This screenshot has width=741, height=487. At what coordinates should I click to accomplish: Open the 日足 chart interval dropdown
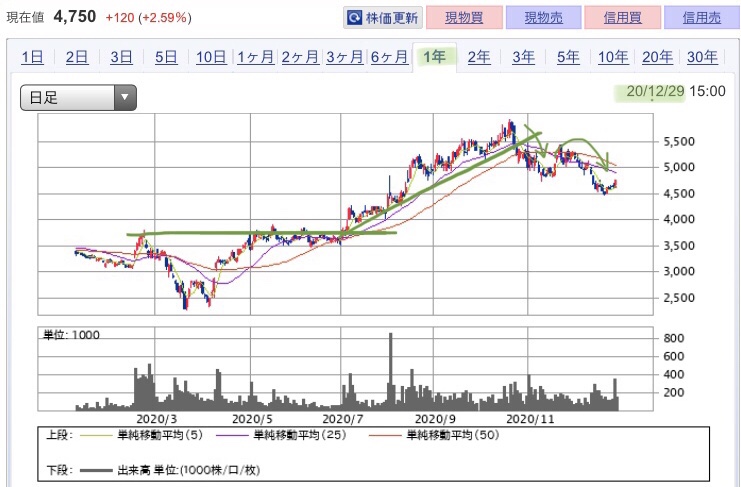coord(78,98)
